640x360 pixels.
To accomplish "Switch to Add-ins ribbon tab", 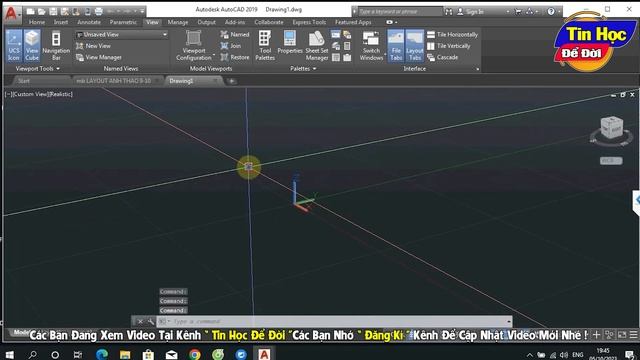I will coord(235,22).
